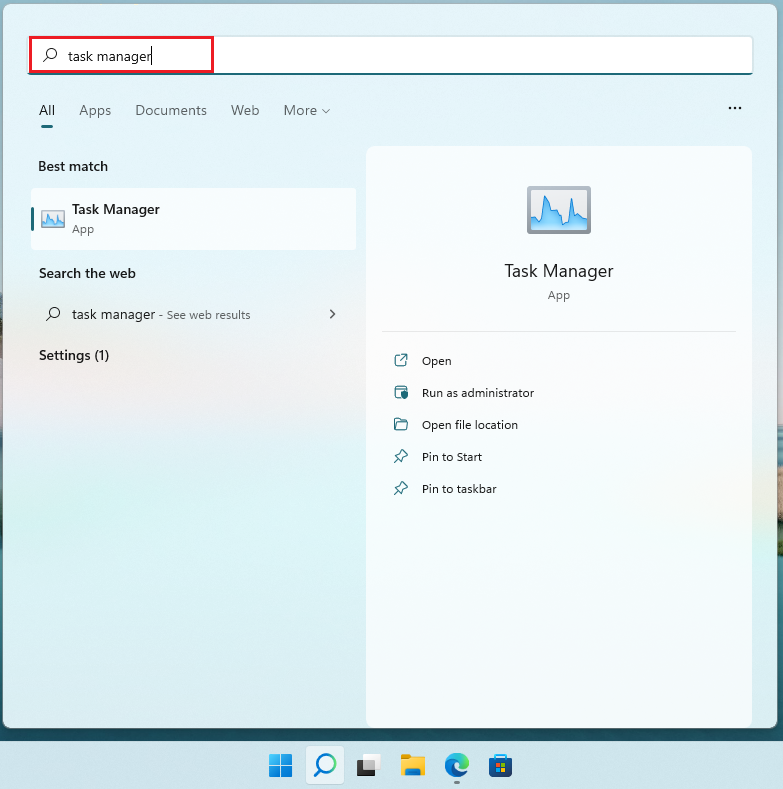Expand web results arrow for task manager
783x789 pixels.
point(332,314)
